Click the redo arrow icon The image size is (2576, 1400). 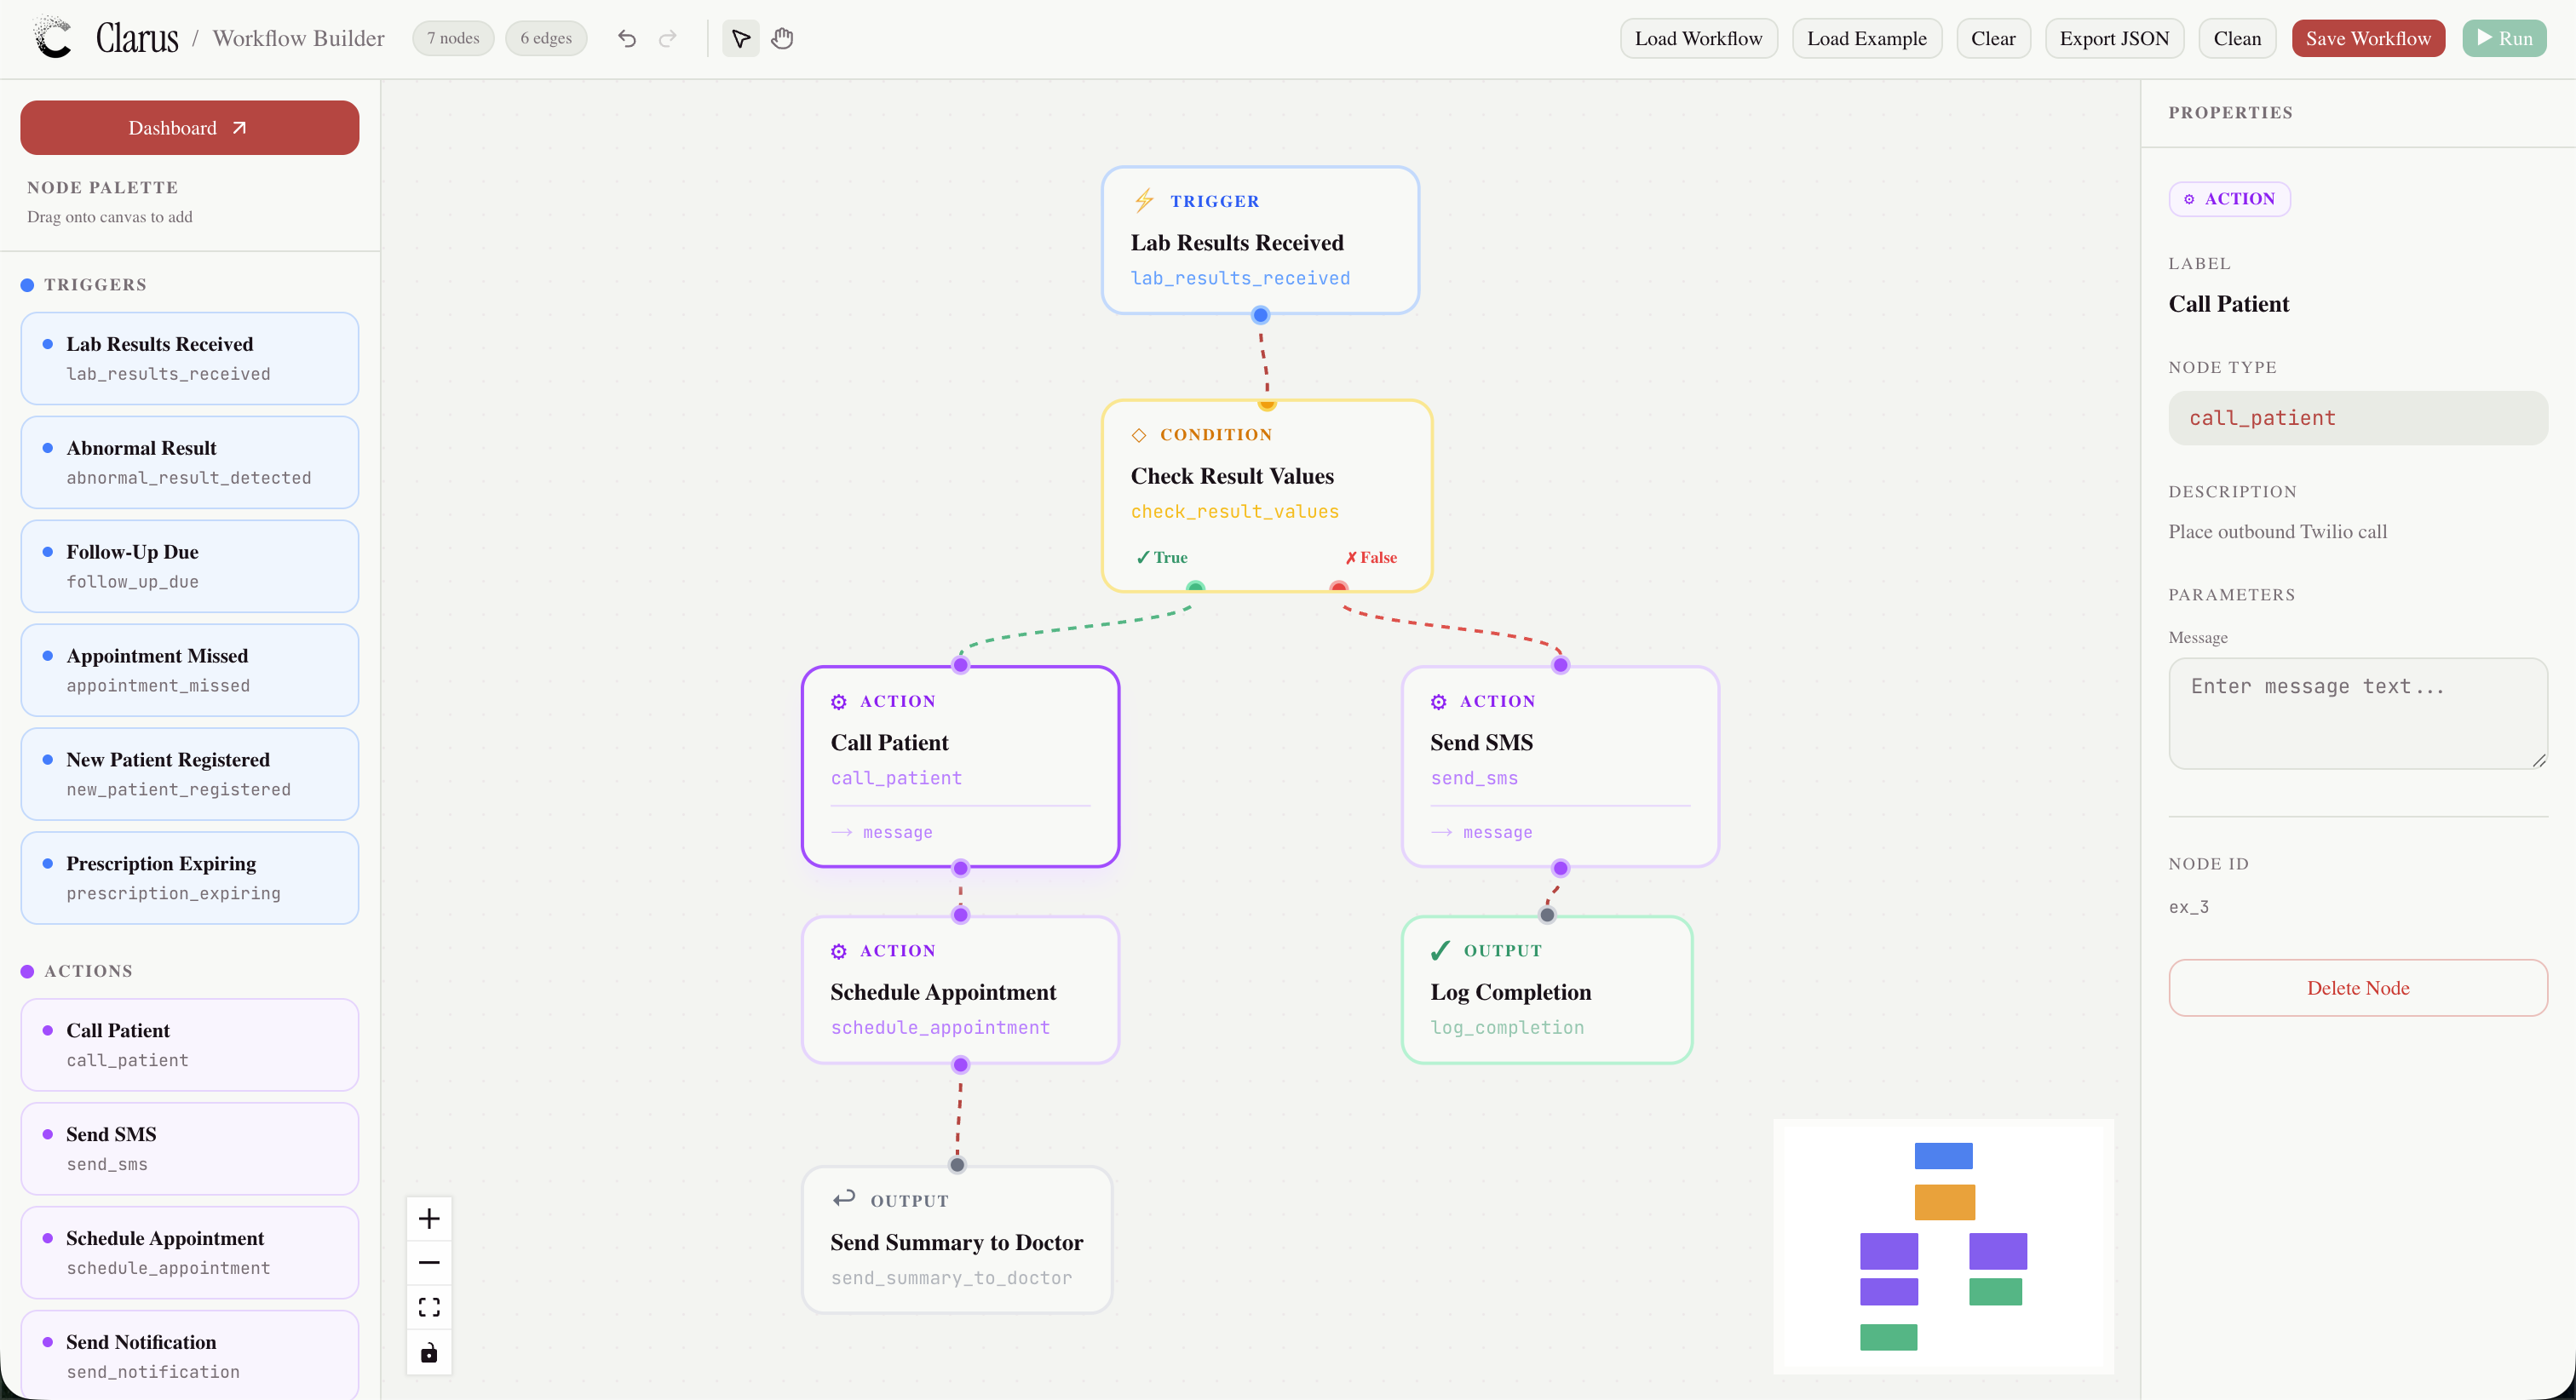[668, 38]
